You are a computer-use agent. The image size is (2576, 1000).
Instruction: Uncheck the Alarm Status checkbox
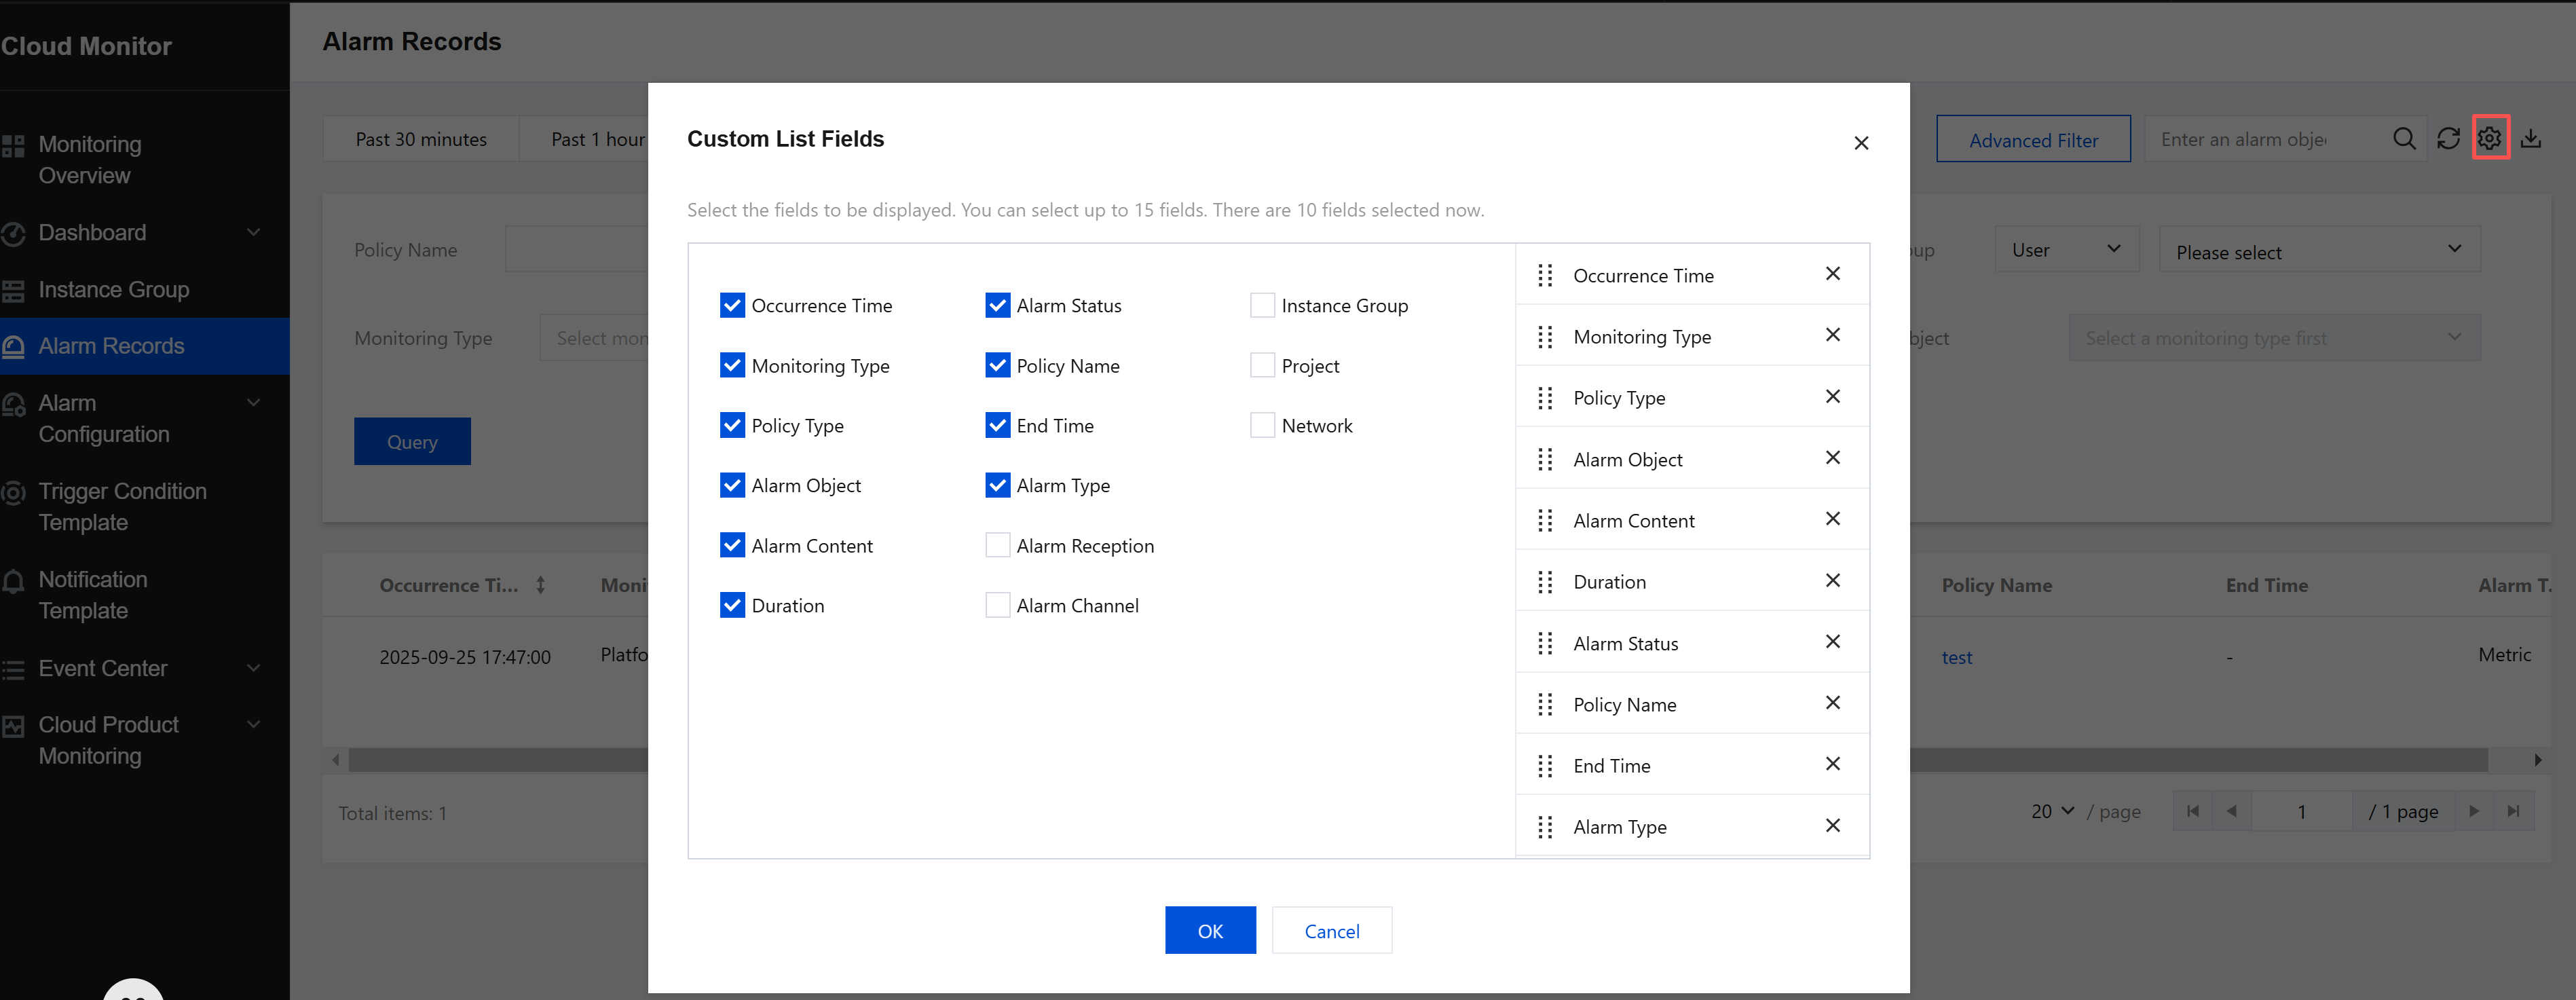(x=997, y=305)
